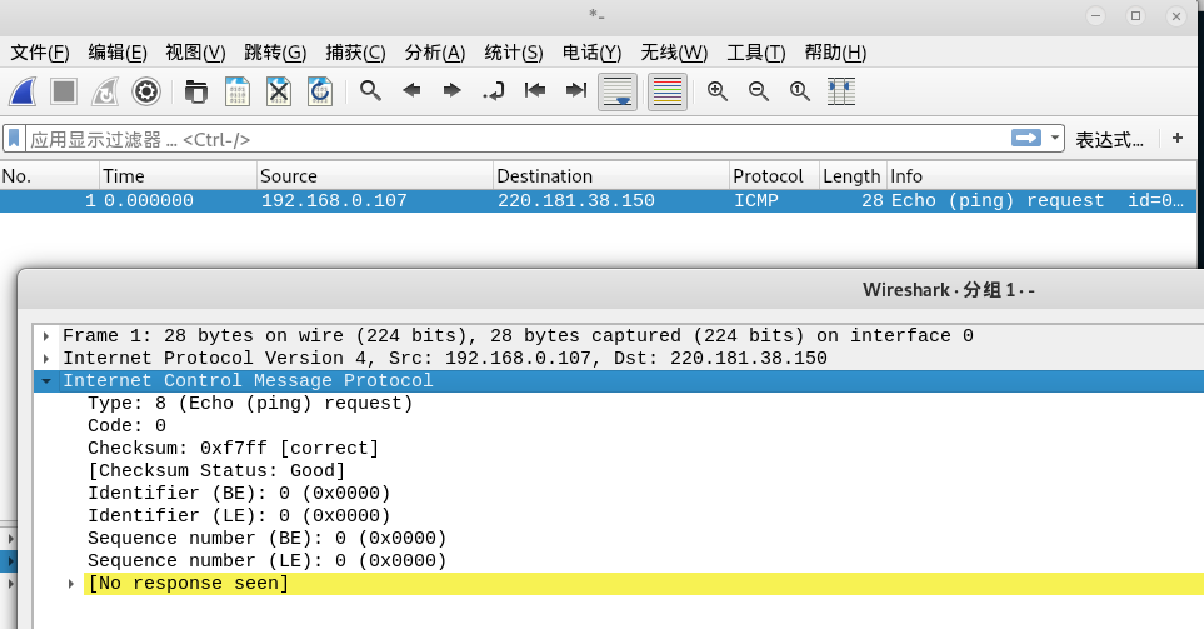Sort by the Protocol column header
The image size is (1204, 629).
click(775, 176)
